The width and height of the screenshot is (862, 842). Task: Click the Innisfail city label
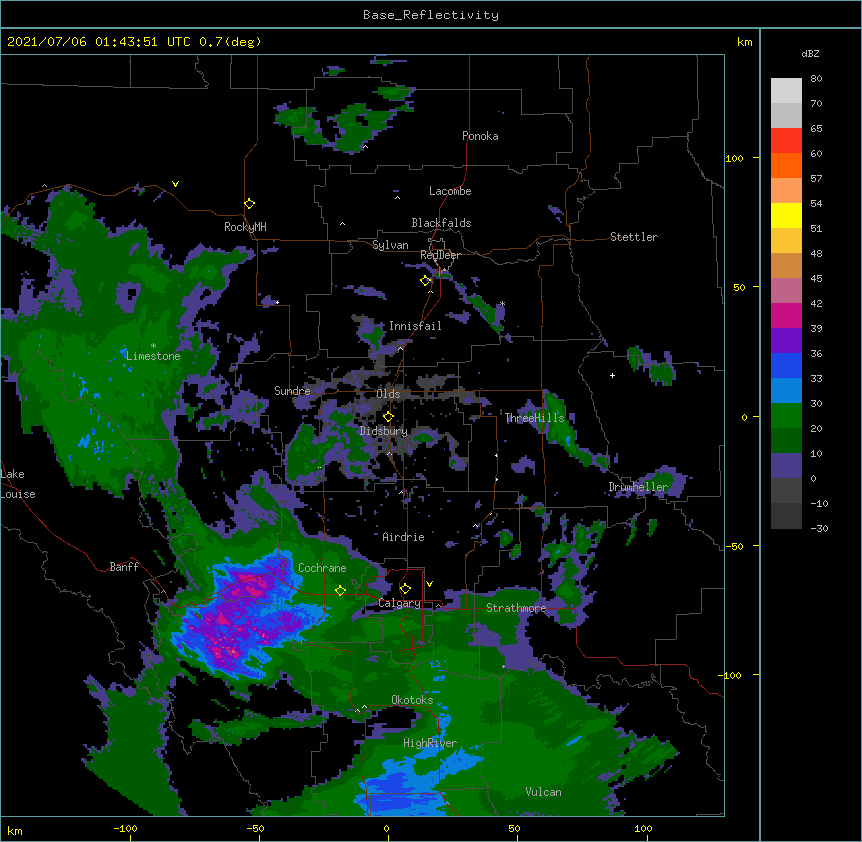coord(415,326)
